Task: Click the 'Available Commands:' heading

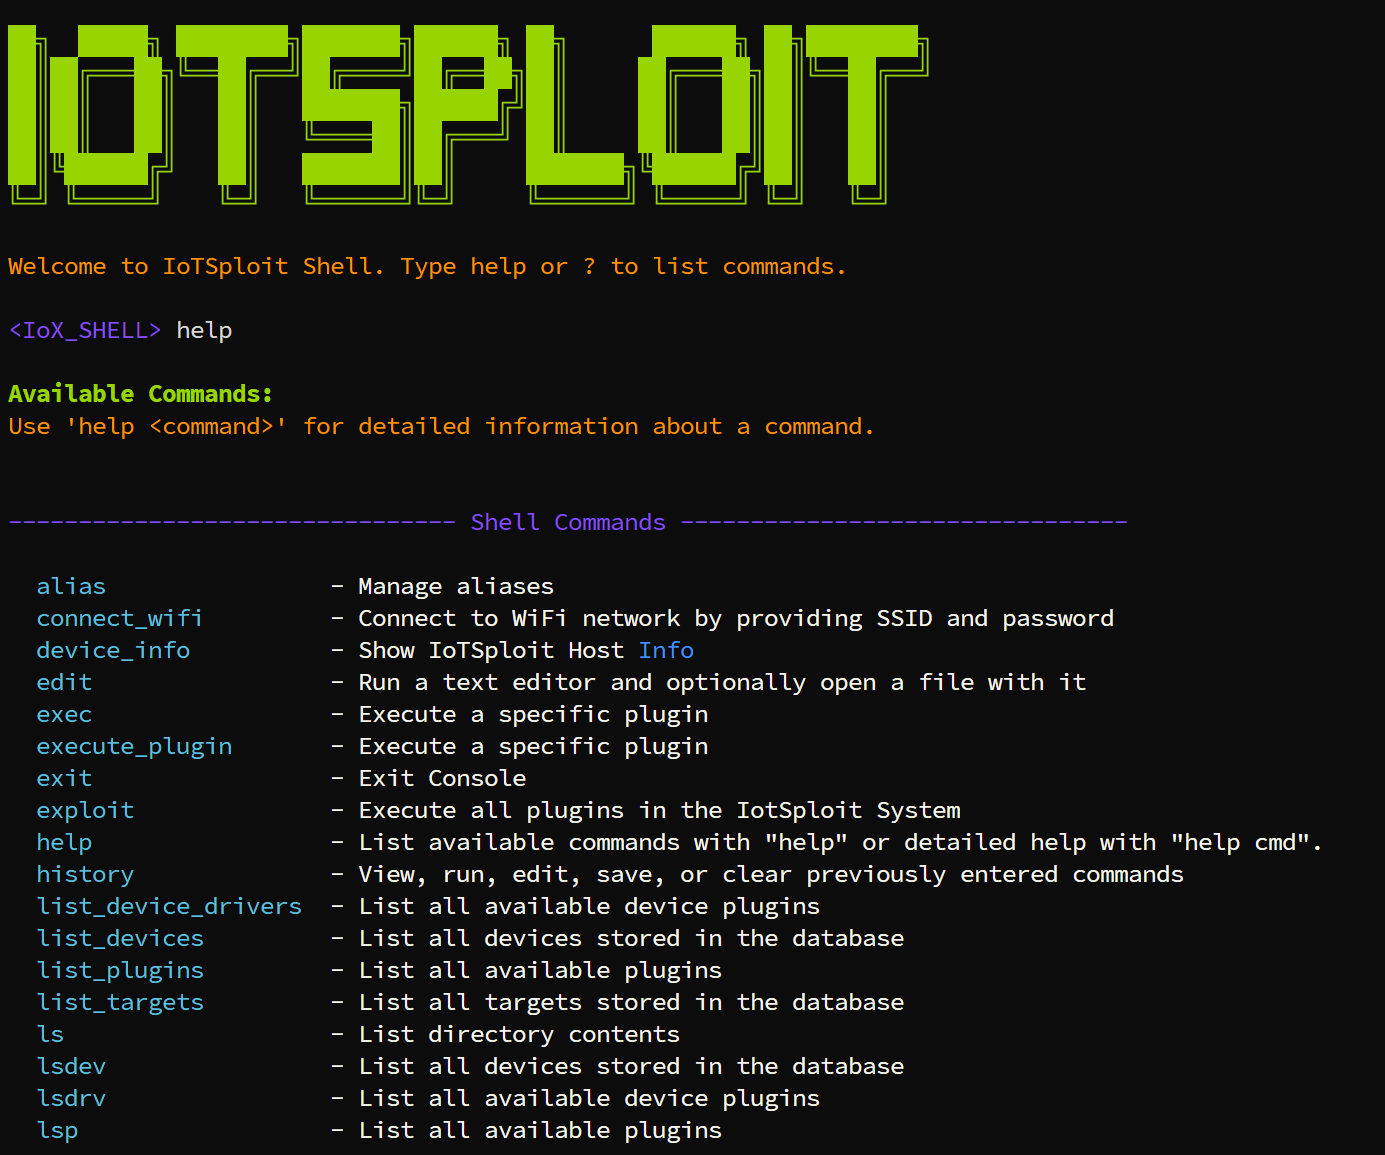Action: pyautogui.click(x=140, y=394)
